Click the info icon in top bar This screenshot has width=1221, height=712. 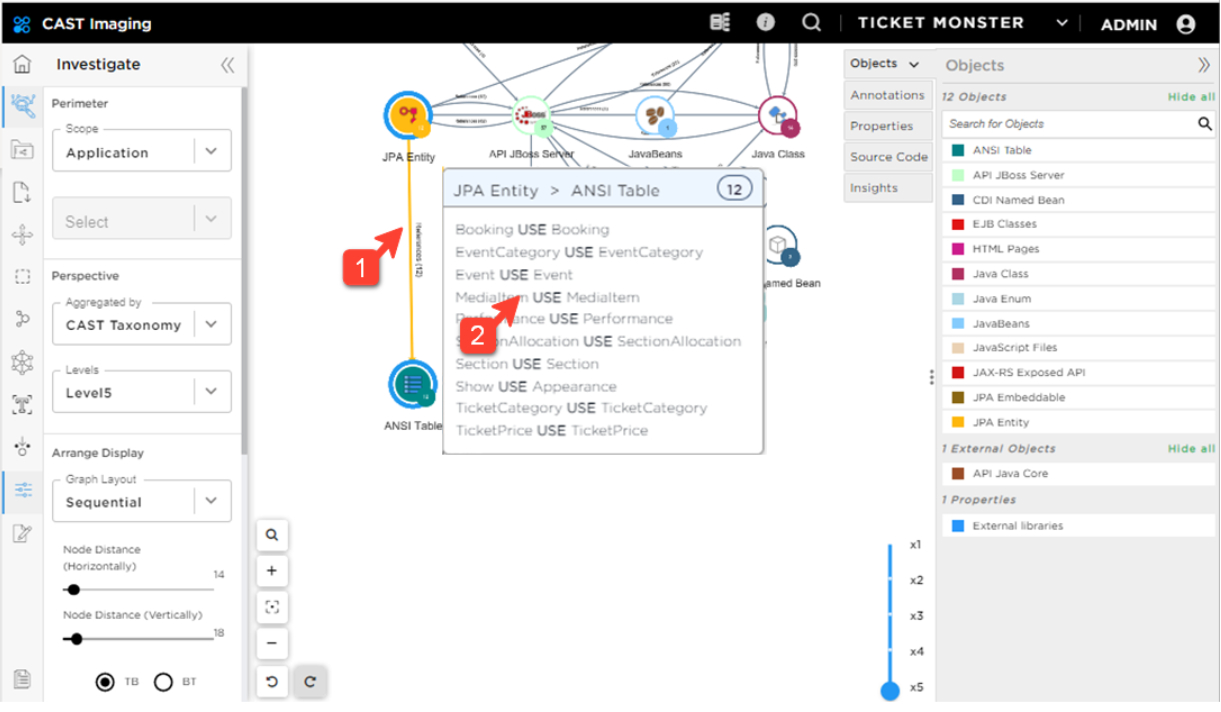[766, 22]
